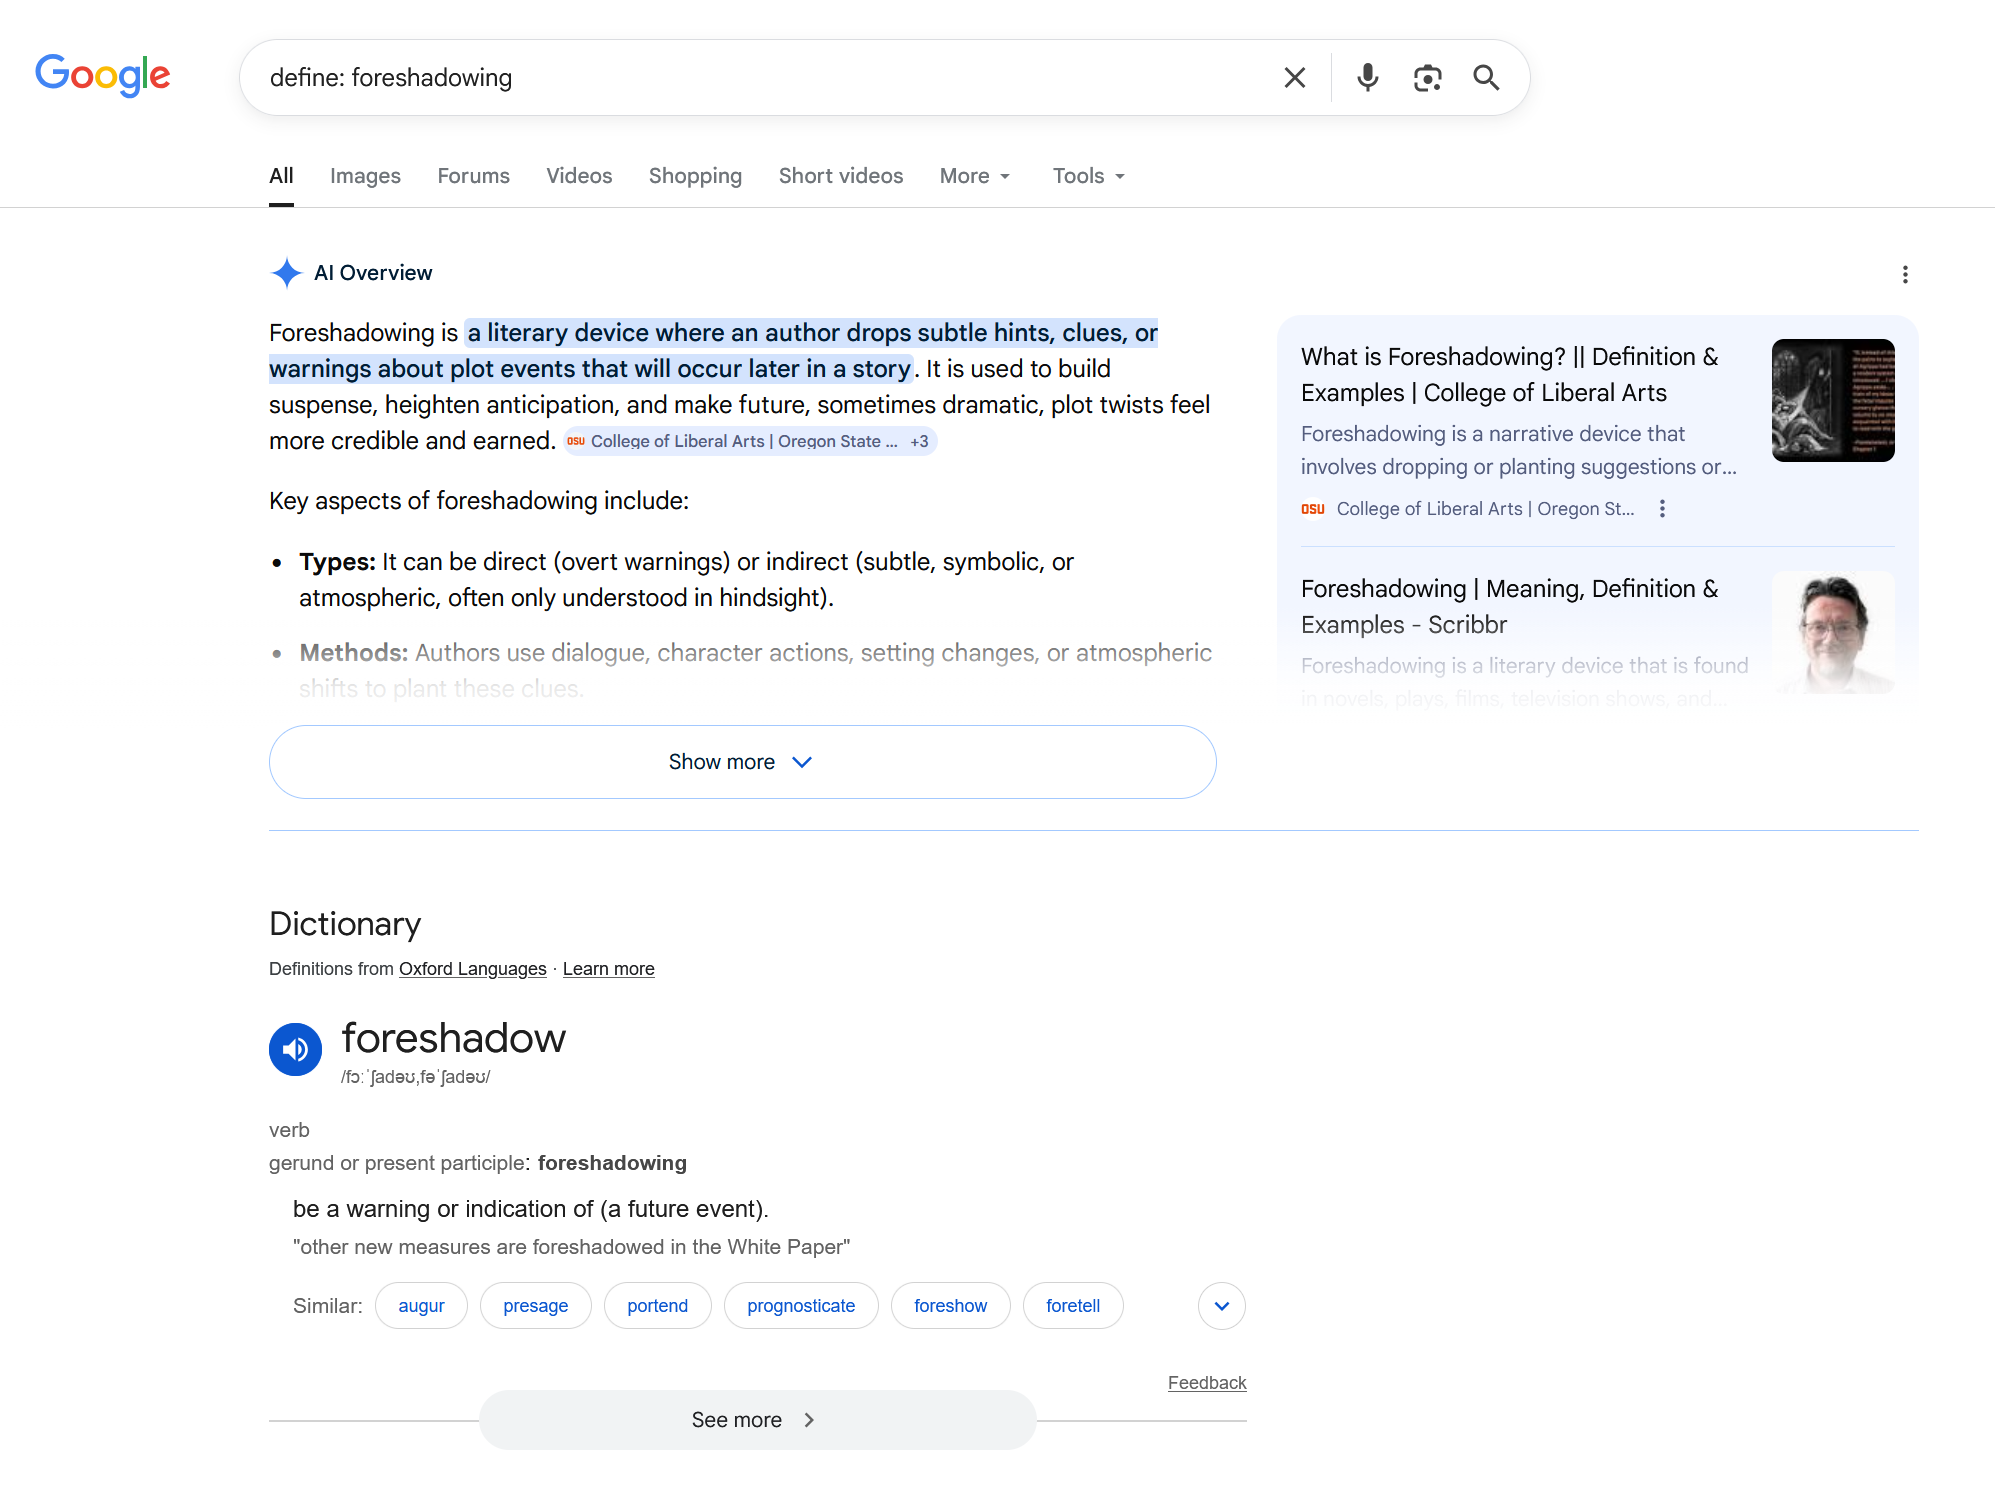
Task: Expand the More search filters dropdown
Action: (975, 176)
